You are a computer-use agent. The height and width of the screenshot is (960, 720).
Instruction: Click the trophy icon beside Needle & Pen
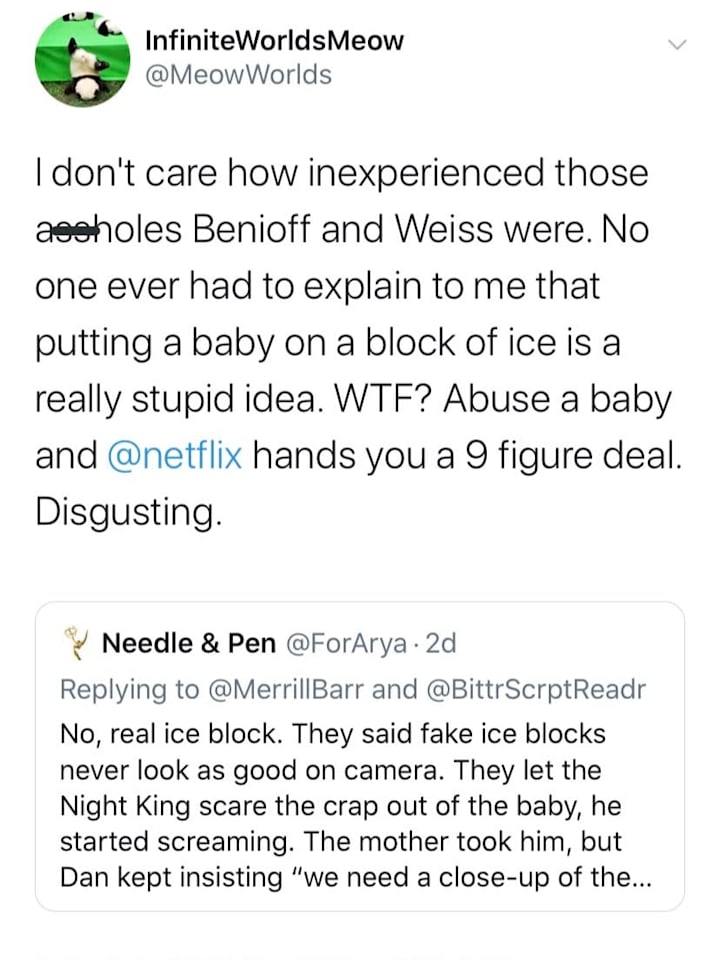(x=74, y=643)
